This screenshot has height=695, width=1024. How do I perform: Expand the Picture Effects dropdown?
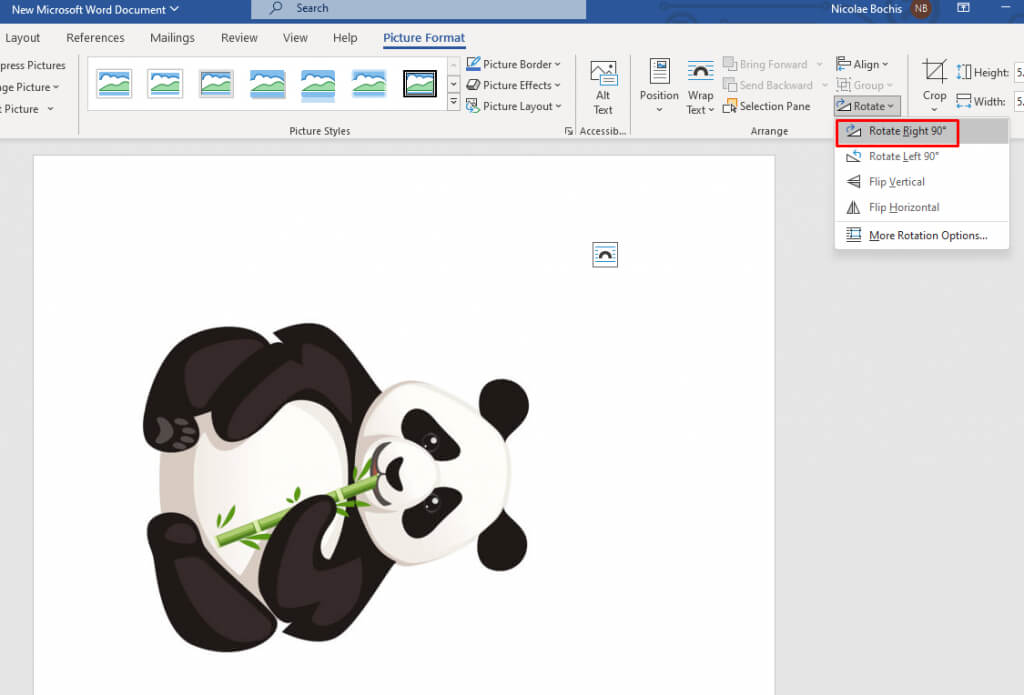[515, 85]
